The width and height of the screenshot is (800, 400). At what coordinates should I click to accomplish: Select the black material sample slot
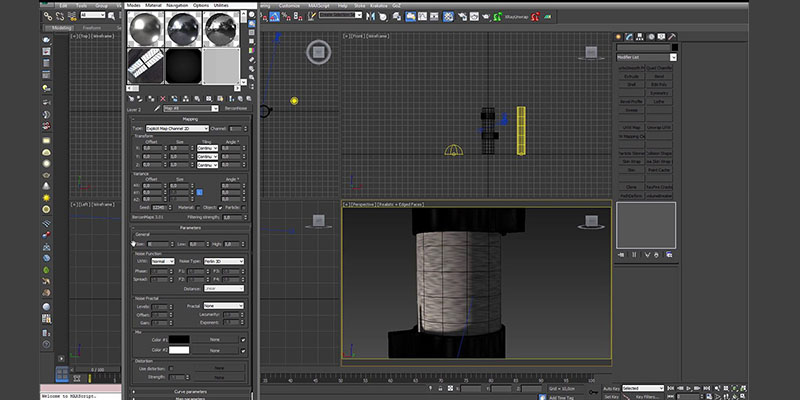click(183, 66)
